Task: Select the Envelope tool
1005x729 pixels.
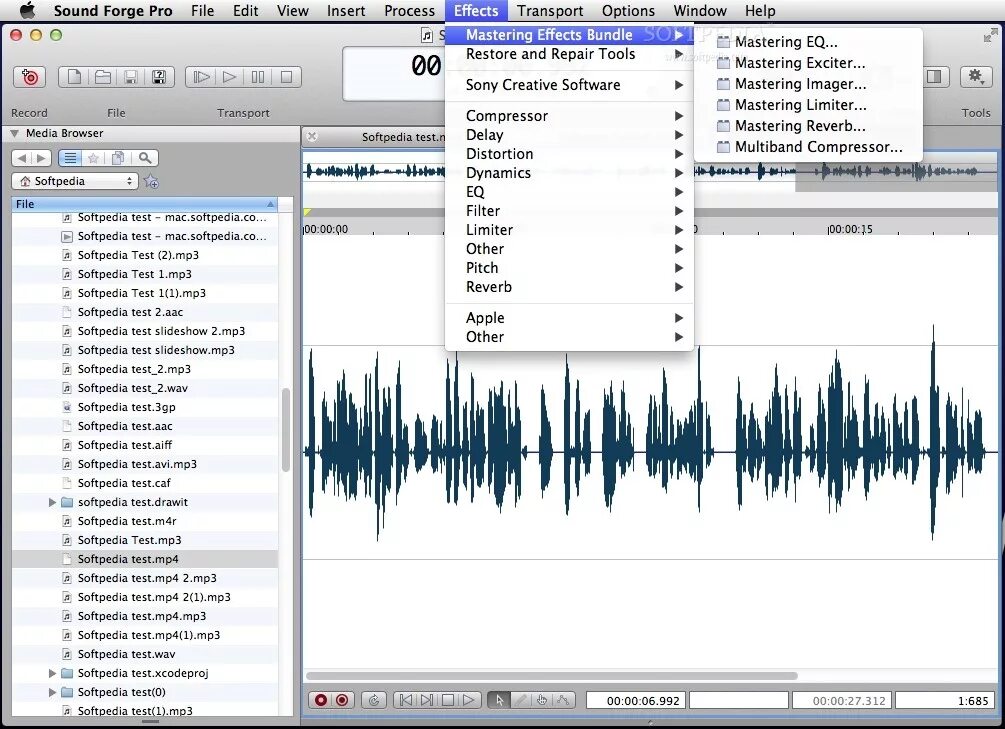Action: pyautogui.click(x=563, y=700)
